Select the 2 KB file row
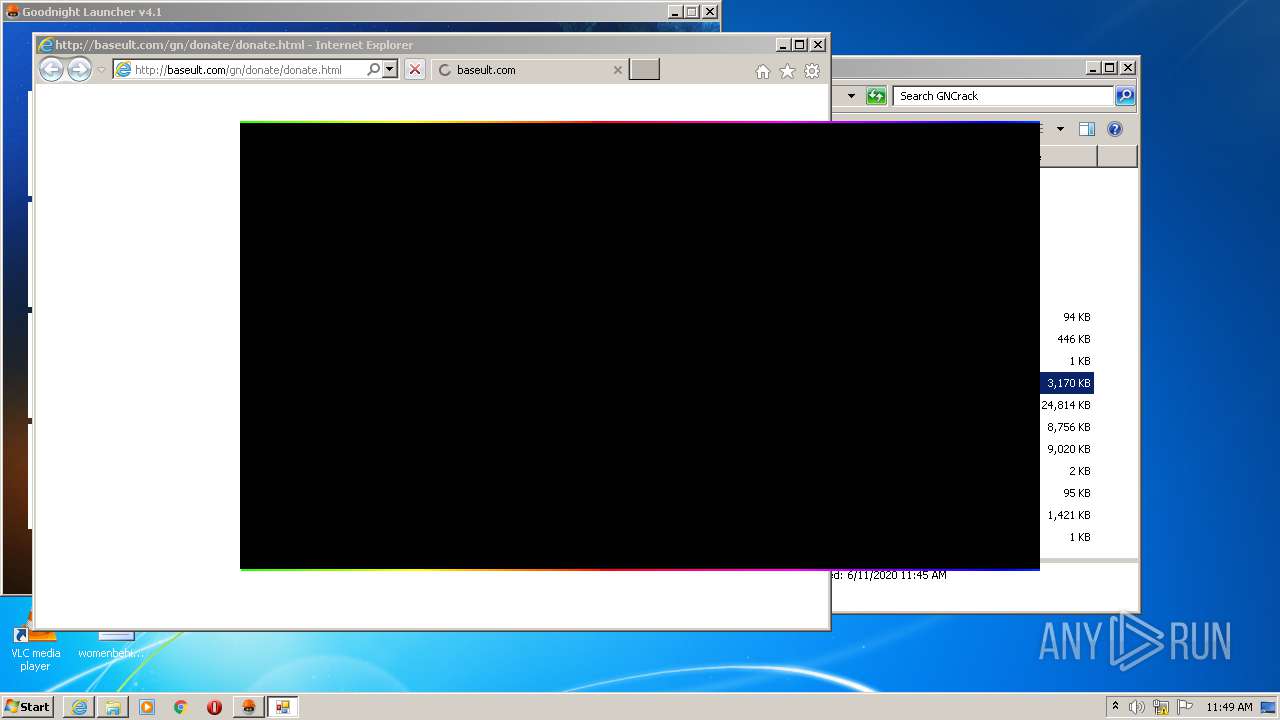 [x=1065, y=471]
